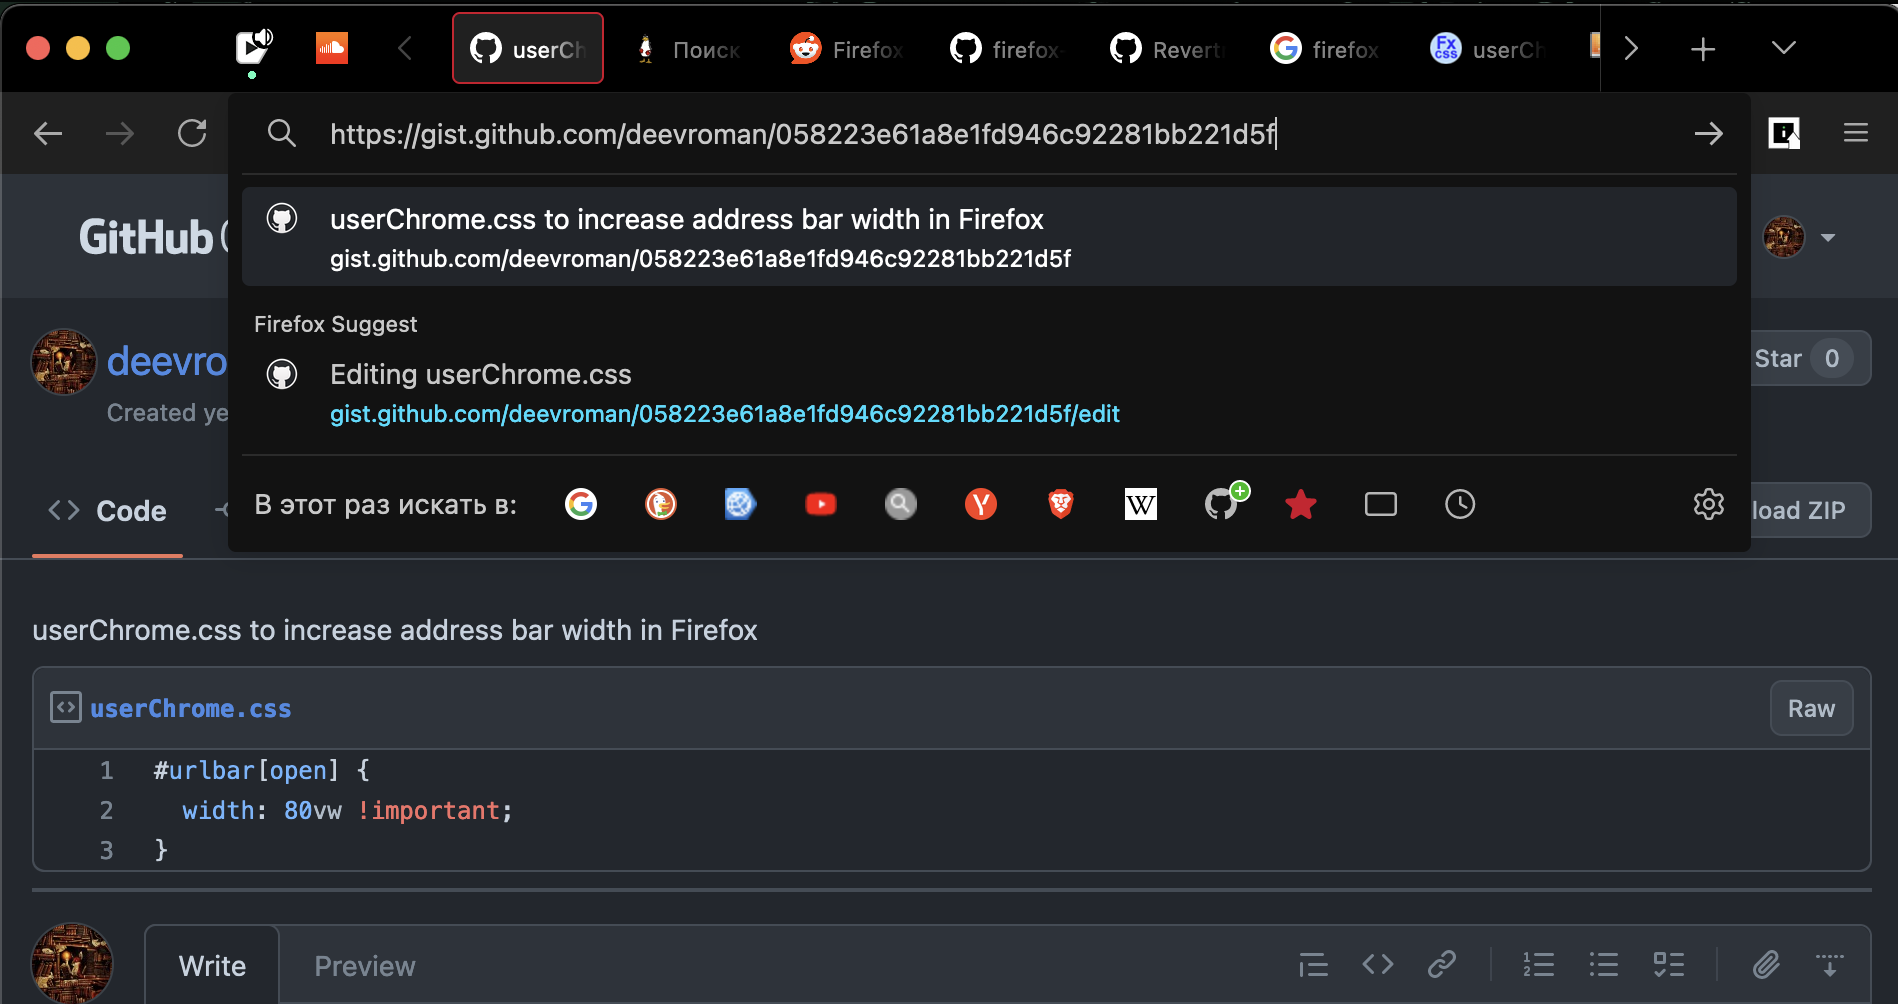The height and width of the screenshot is (1004, 1898).
Task: Insert a heading in comment
Action: pos(1313,965)
